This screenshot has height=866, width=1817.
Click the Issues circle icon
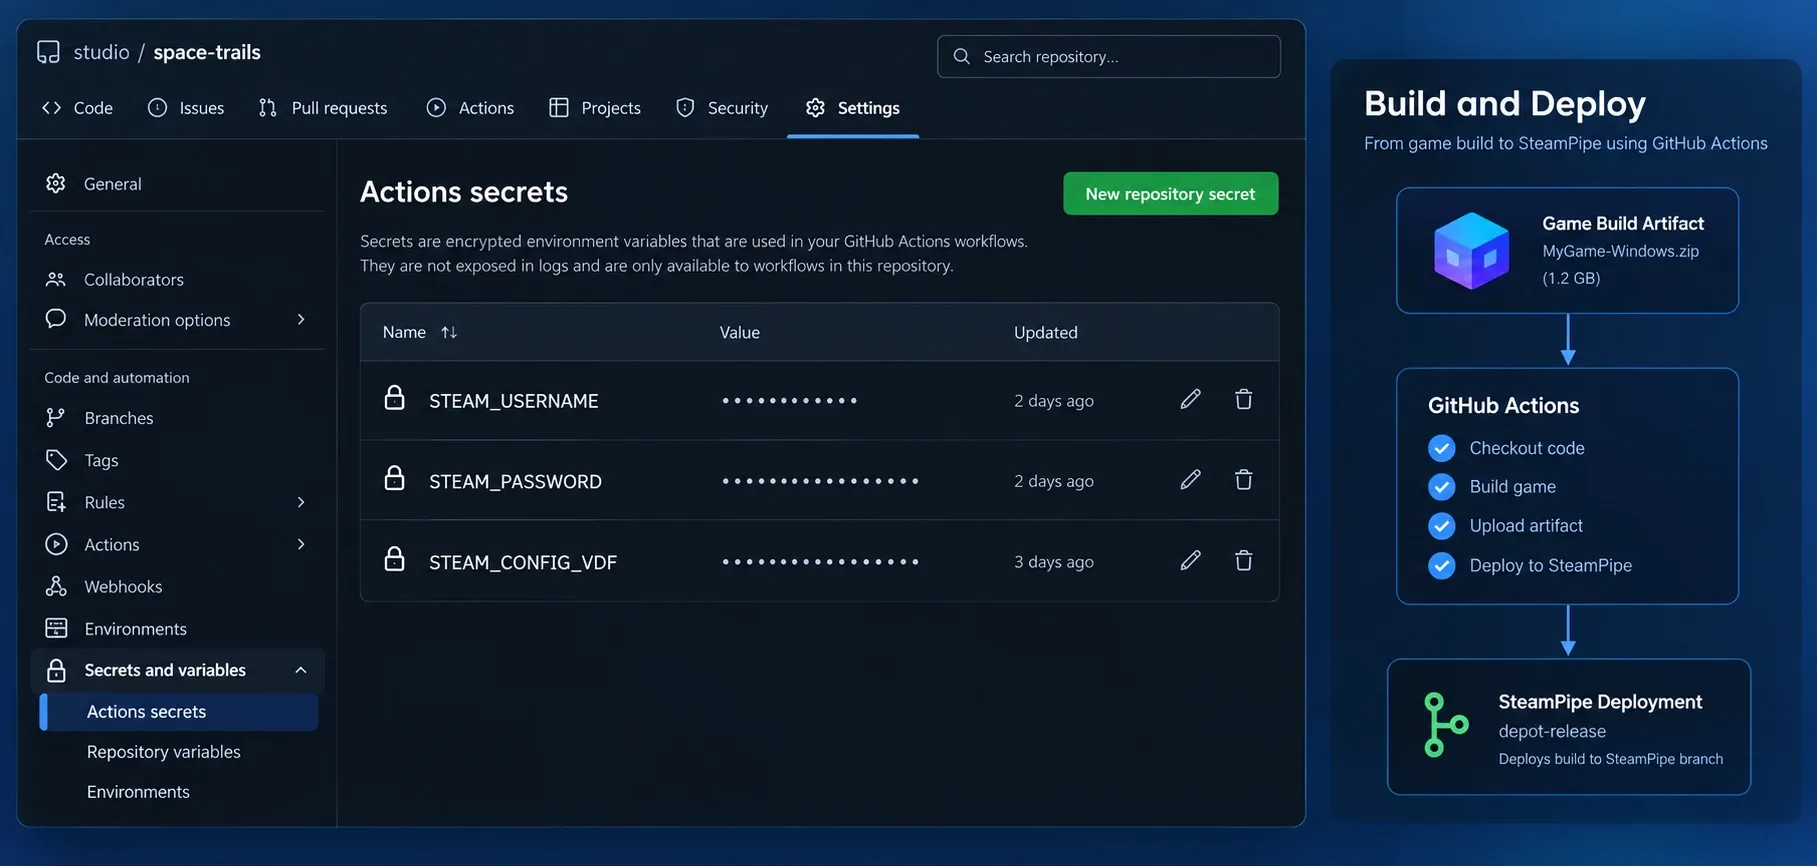(157, 108)
